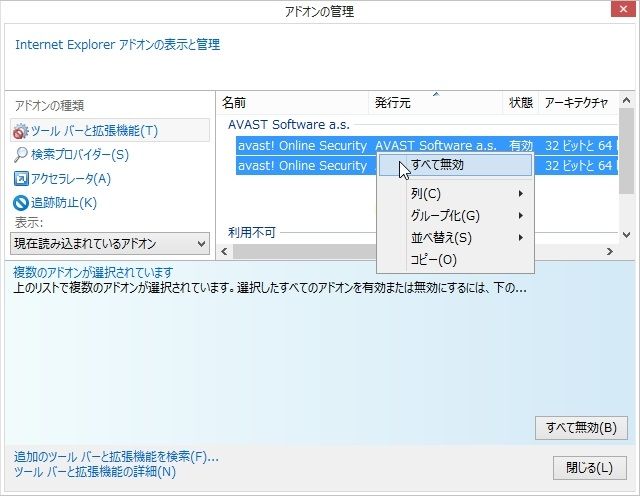
Task: Click the list scroll up arrow
Action: [627, 100]
